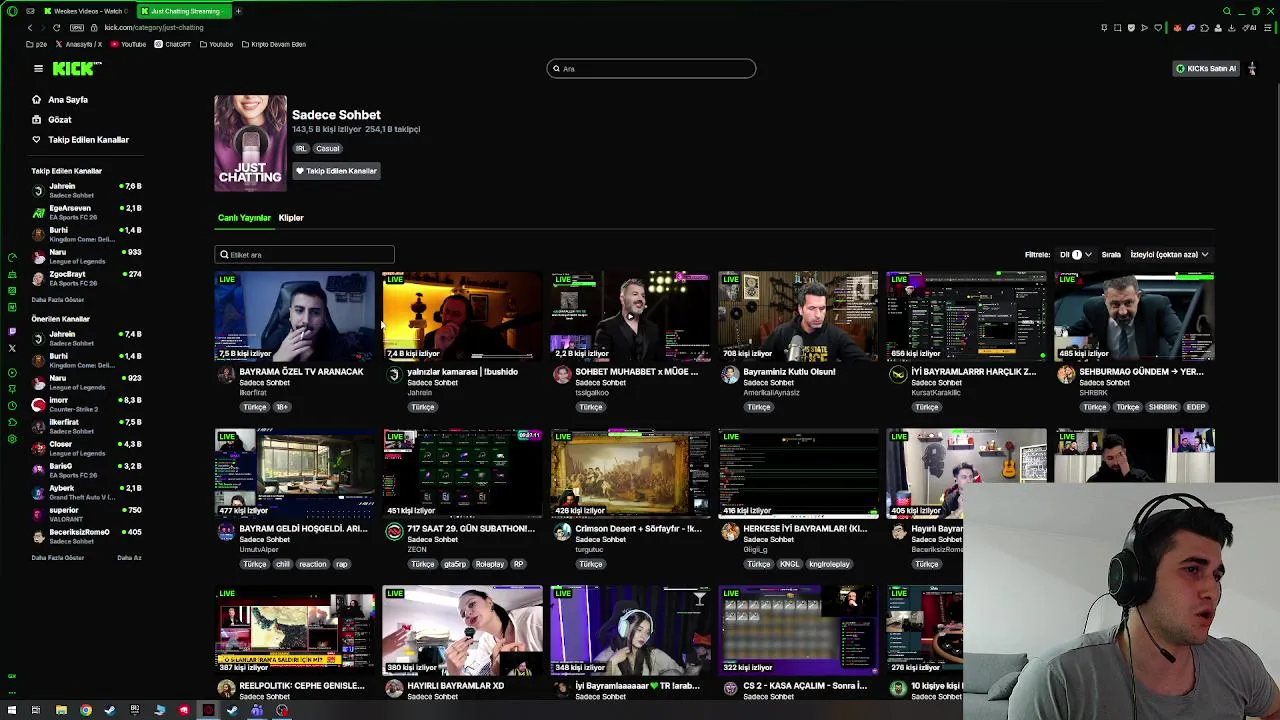Open a new browser tab with plus

[x=238, y=11]
